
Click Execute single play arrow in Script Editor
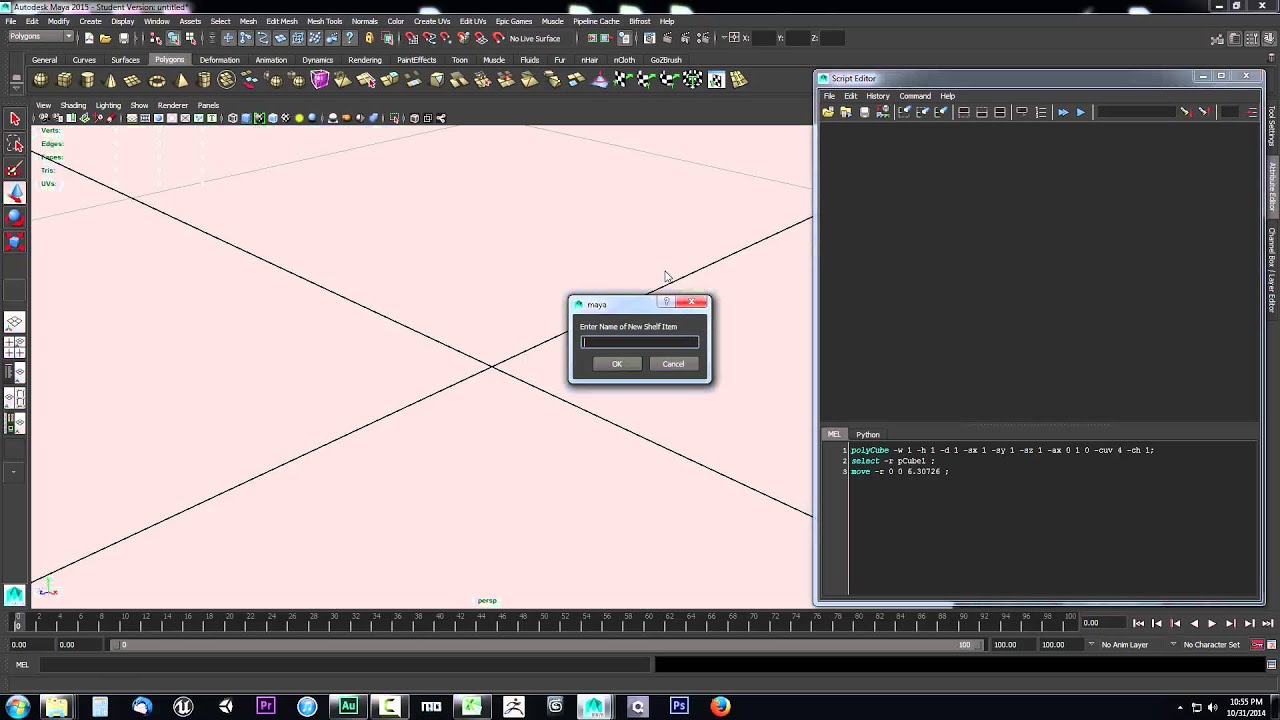[x=1080, y=112]
